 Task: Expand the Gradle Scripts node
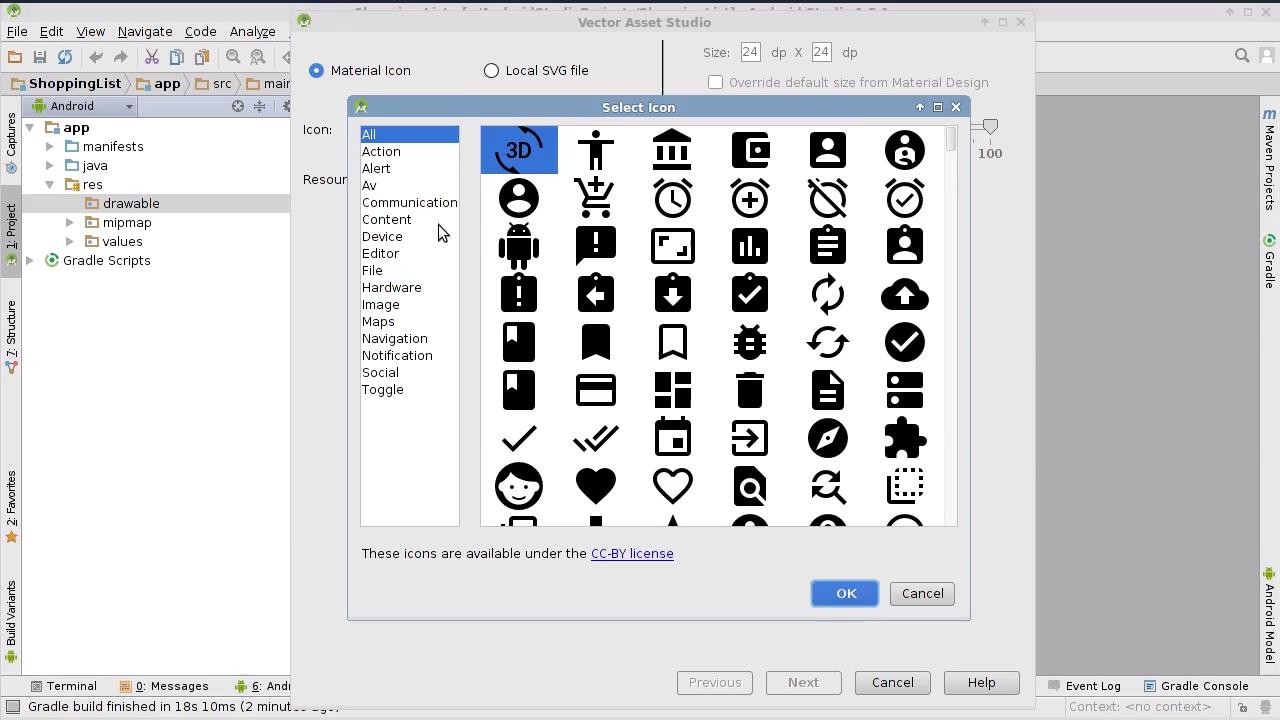click(29, 260)
